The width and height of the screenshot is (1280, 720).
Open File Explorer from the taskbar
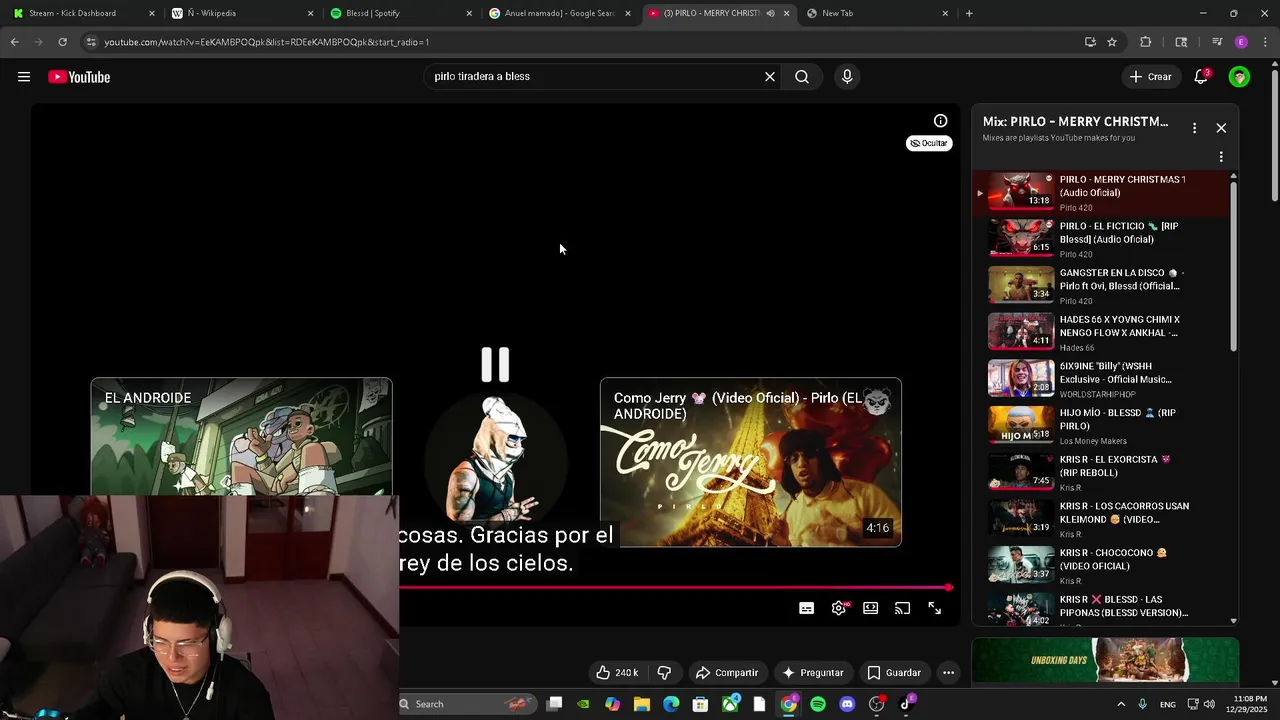(x=642, y=704)
